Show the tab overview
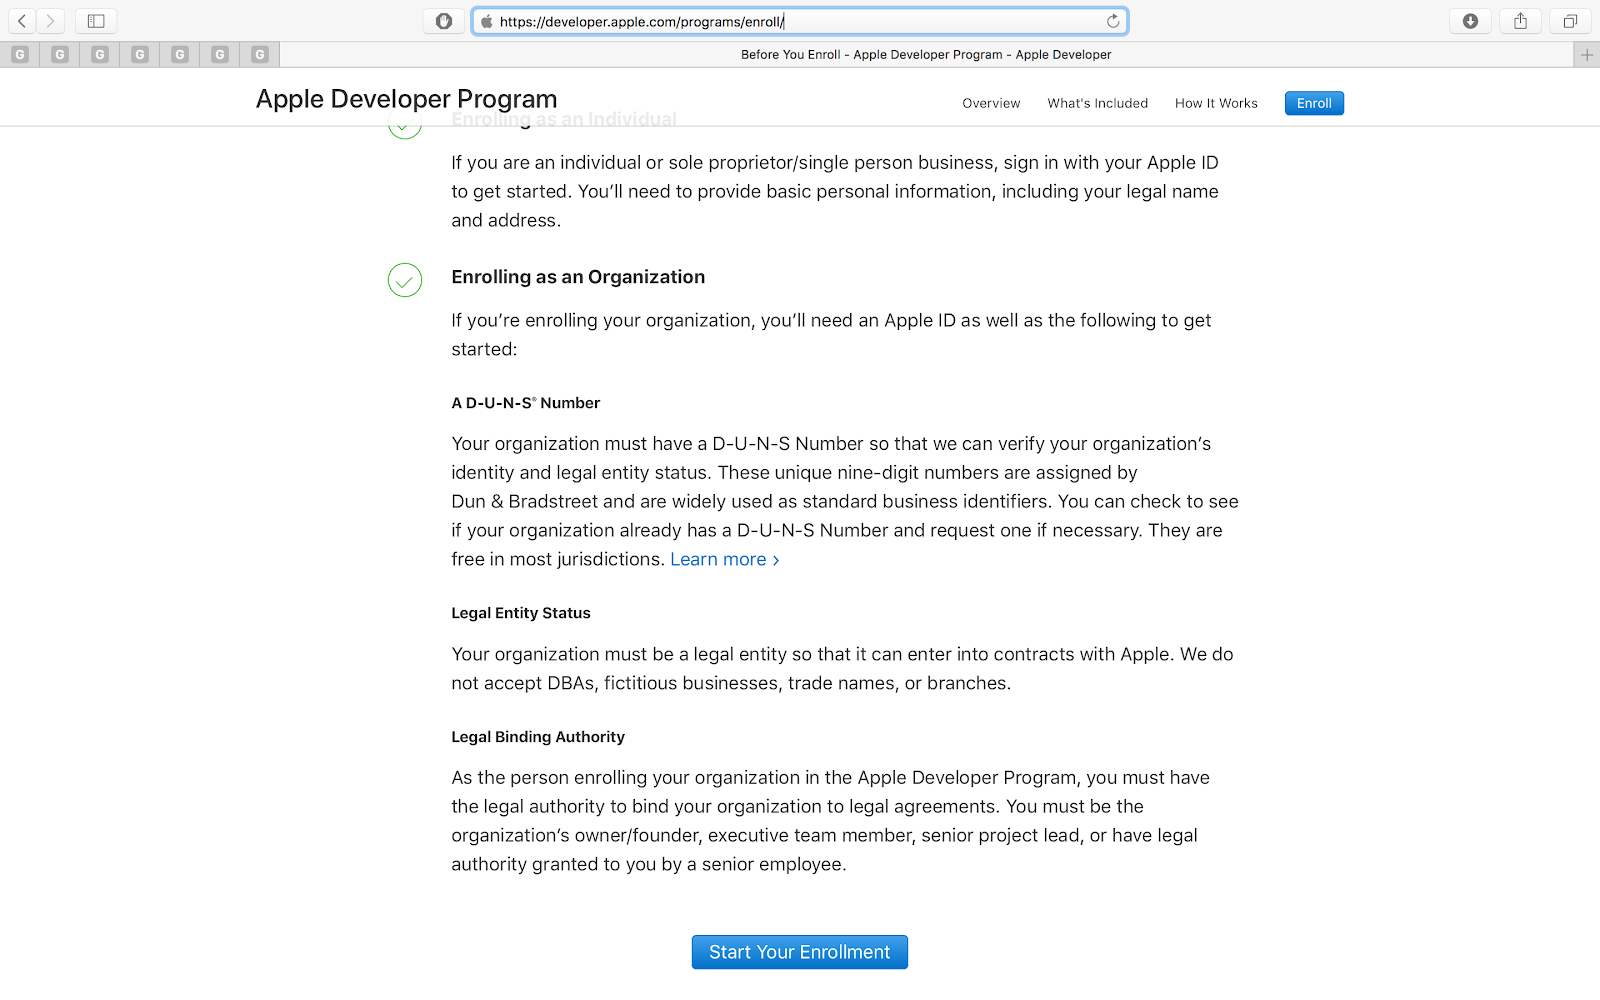 tap(1569, 20)
